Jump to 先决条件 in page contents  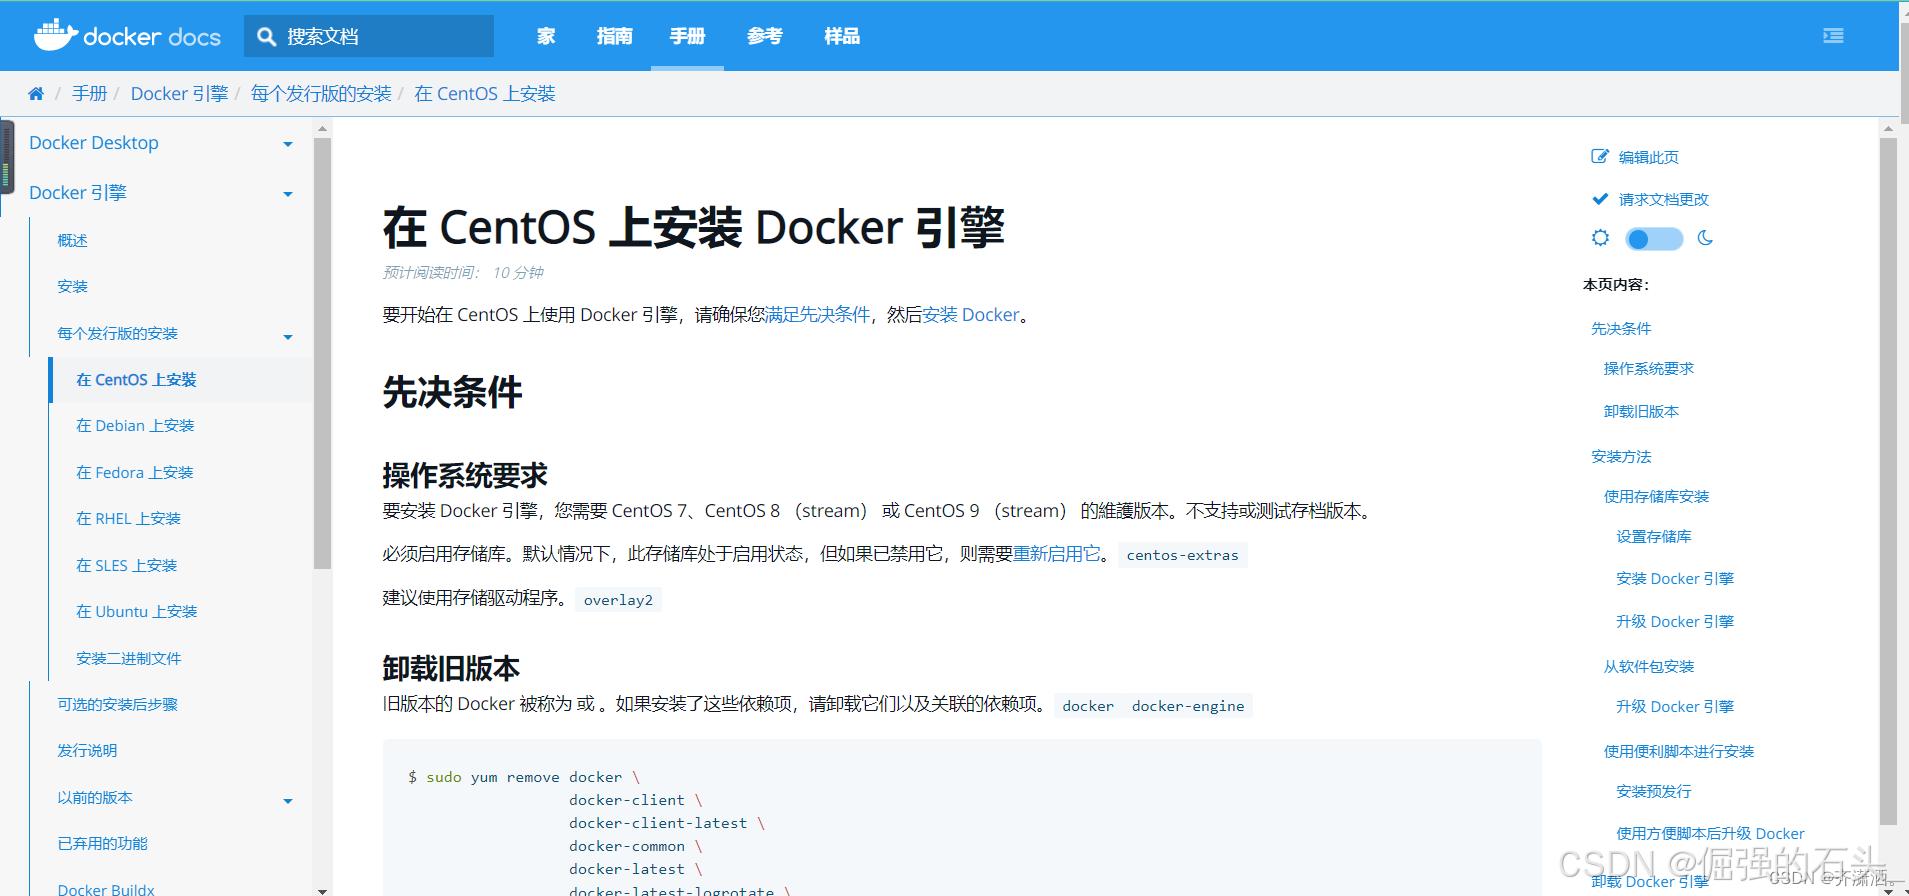pyautogui.click(x=1621, y=329)
